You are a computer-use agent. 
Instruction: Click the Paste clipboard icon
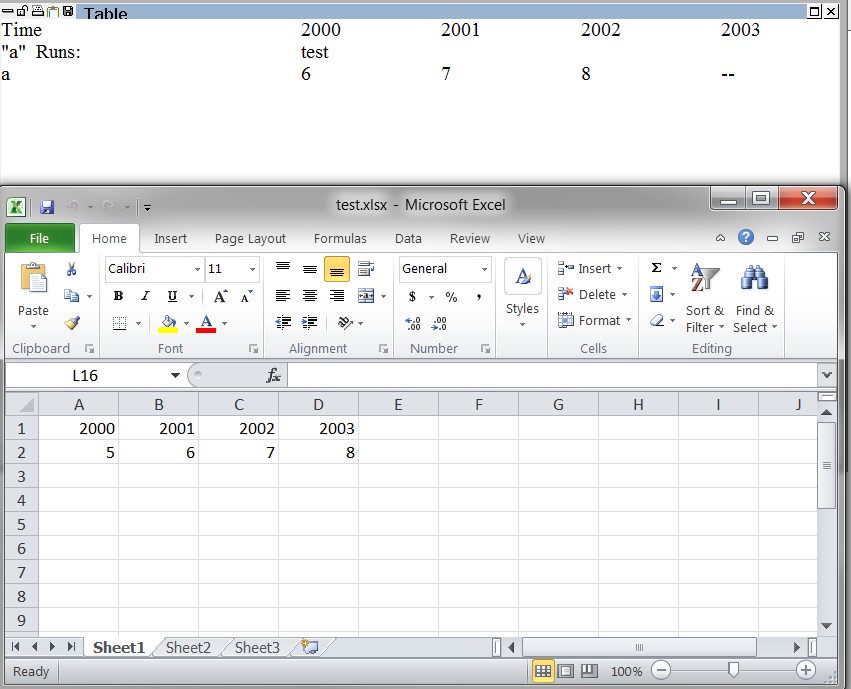[34, 278]
